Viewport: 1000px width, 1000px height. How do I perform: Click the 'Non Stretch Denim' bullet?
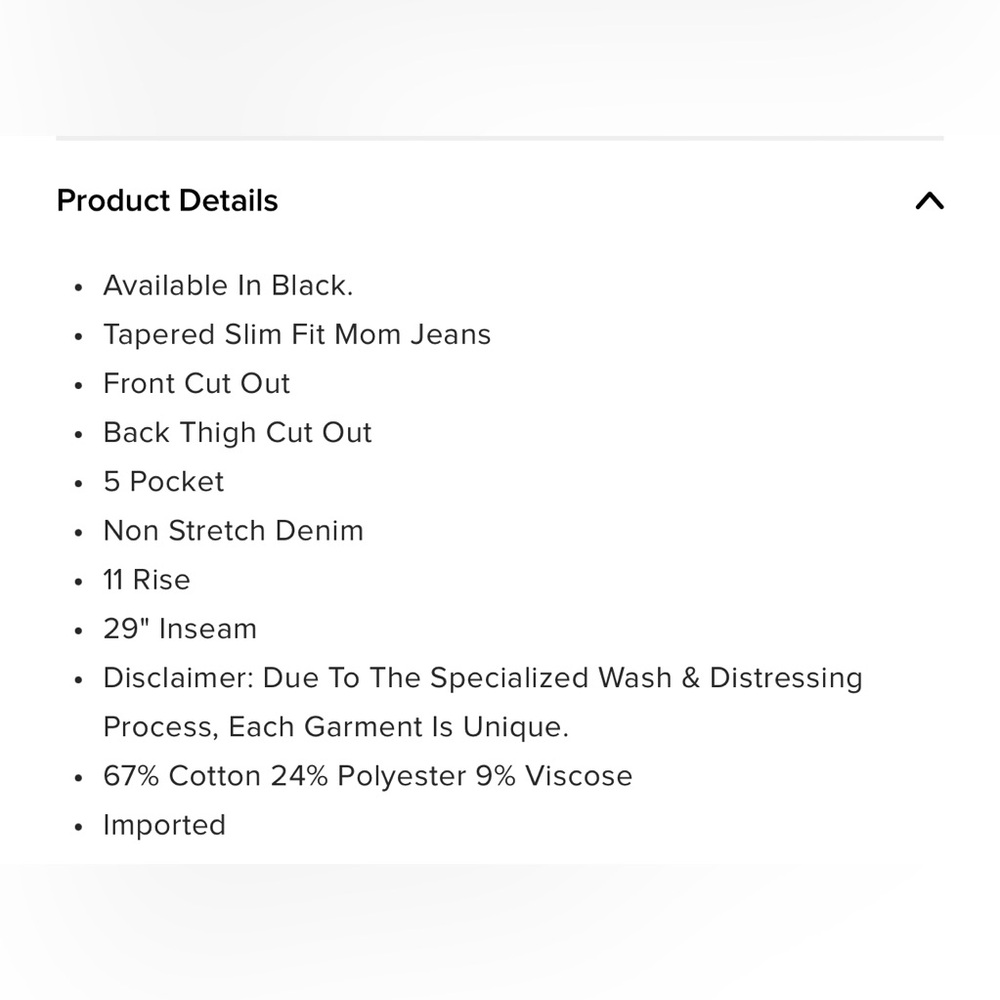click(233, 531)
